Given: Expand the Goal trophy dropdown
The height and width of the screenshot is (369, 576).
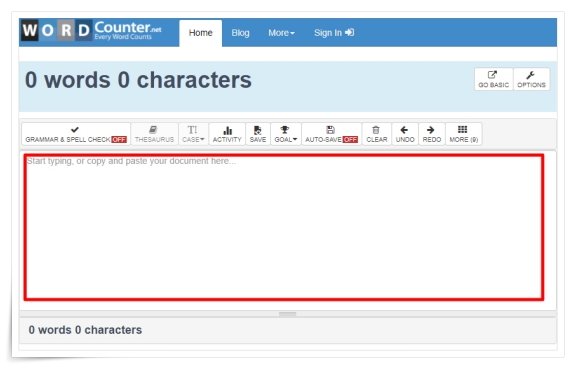Looking at the screenshot, I should (286, 134).
